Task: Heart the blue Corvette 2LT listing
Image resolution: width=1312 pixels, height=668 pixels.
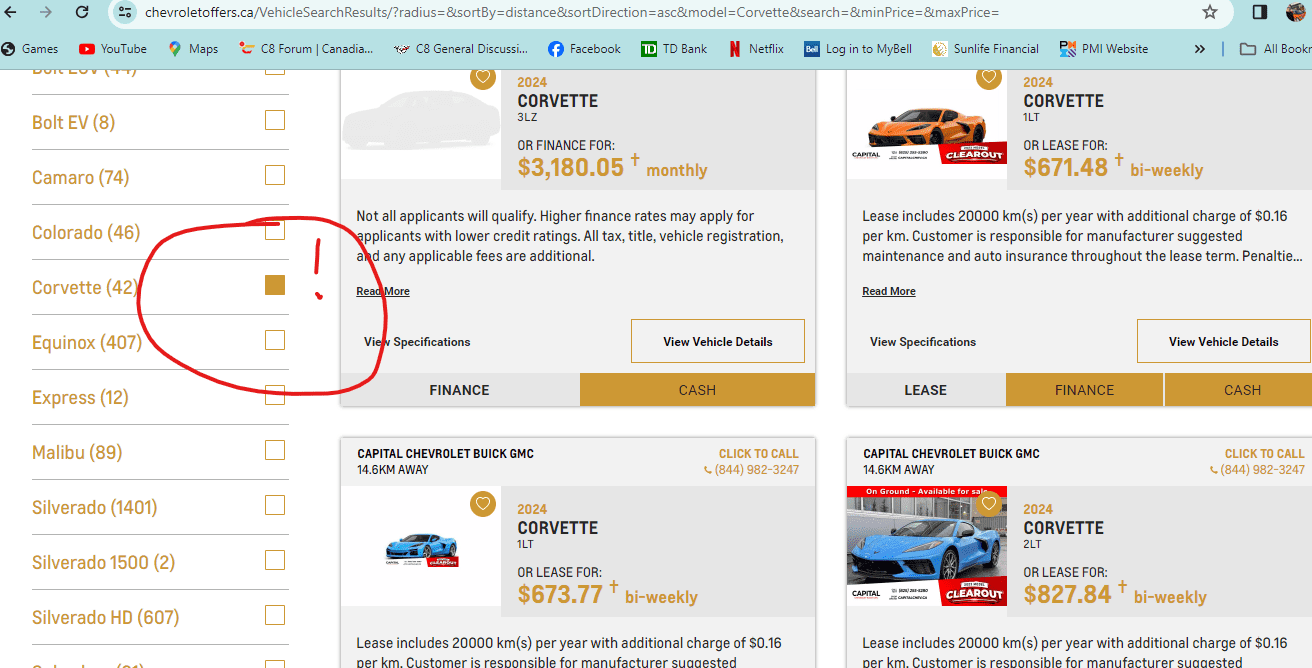Action: [x=988, y=503]
